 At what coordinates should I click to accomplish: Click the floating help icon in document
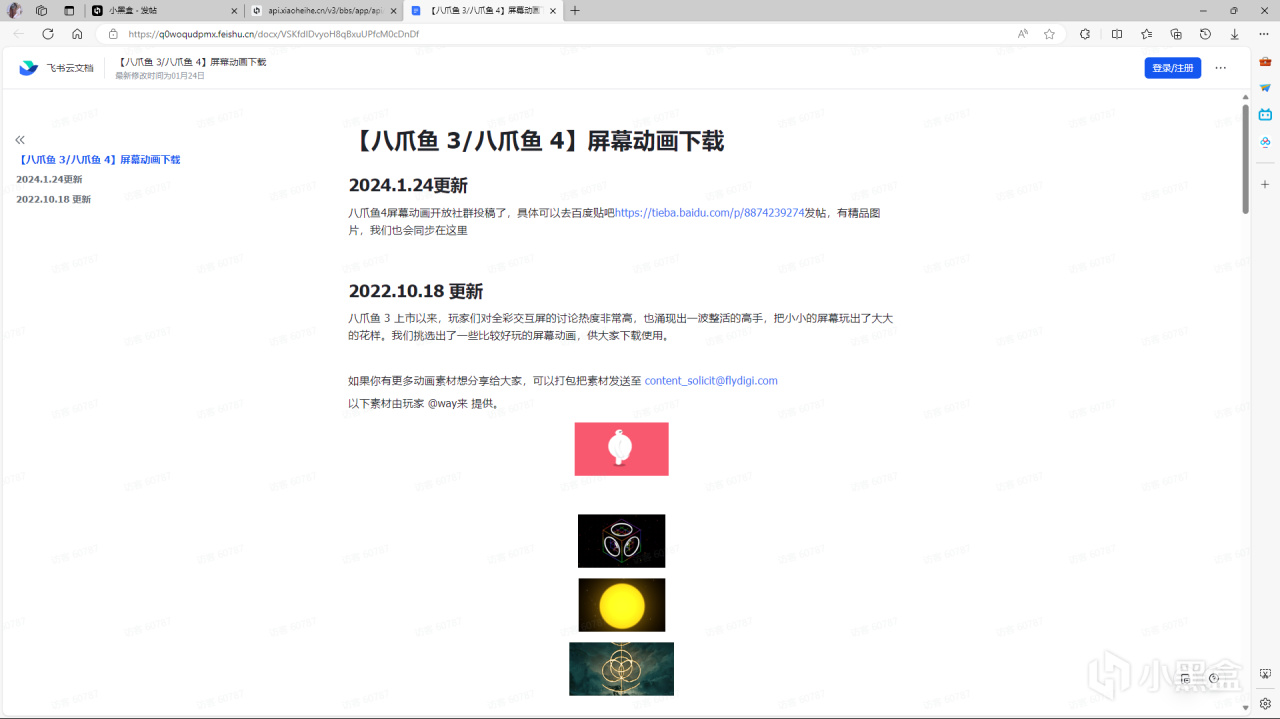pyautogui.click(x=1214, y=678)
